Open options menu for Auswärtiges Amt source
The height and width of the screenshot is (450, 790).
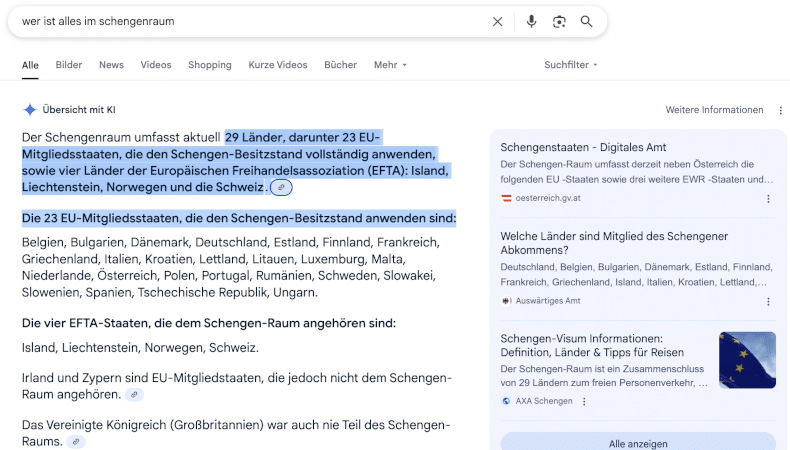(768, 300)
